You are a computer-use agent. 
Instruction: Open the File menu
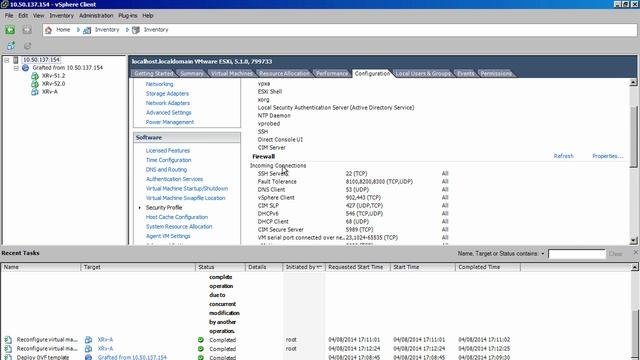click(x=9, y=16)
